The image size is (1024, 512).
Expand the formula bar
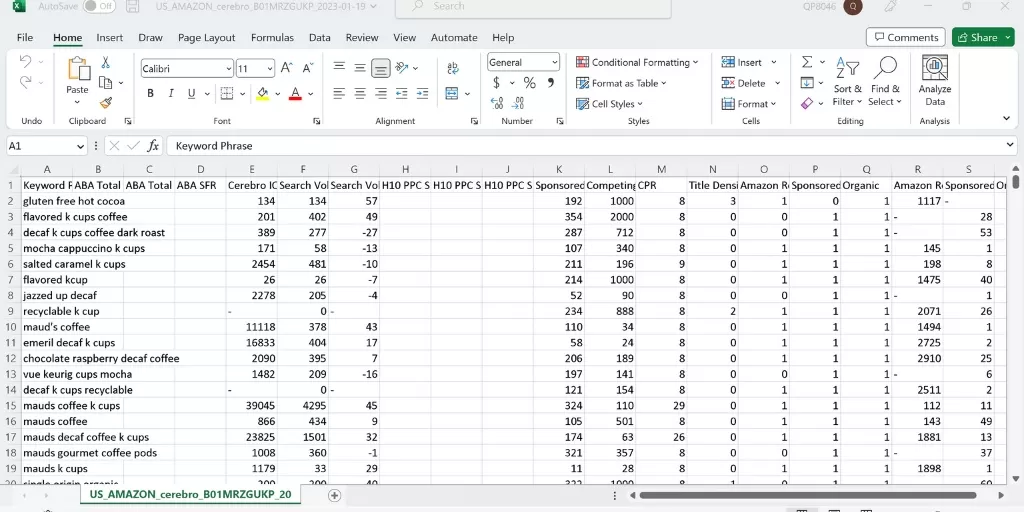pyautogui.click(x=1011, y=146)
